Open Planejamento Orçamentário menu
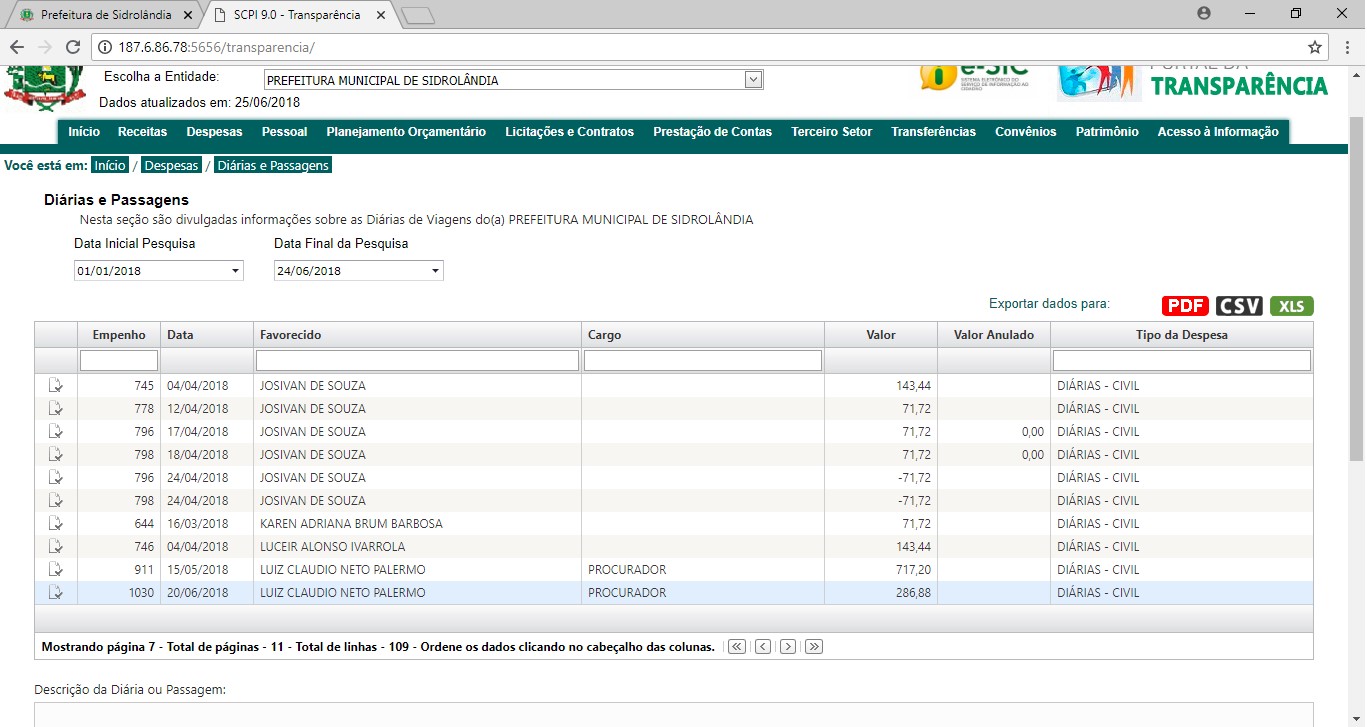The image size is (1367, 727). 406,132
